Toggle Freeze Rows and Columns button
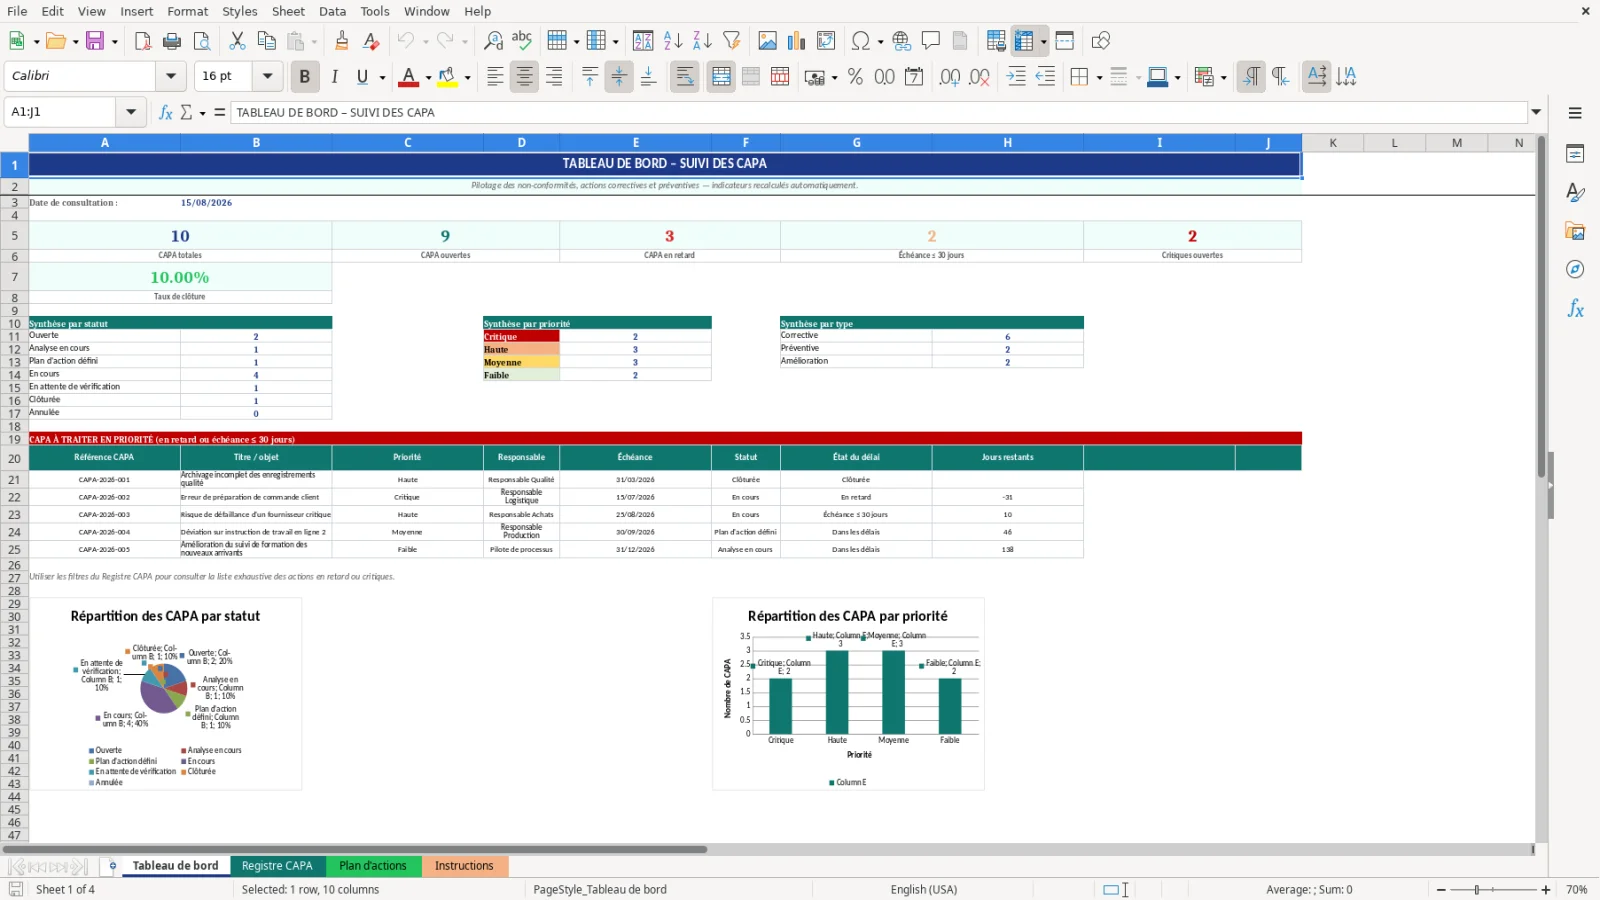The width and height of the screenshot is (1600, 900). (1024, 41)
